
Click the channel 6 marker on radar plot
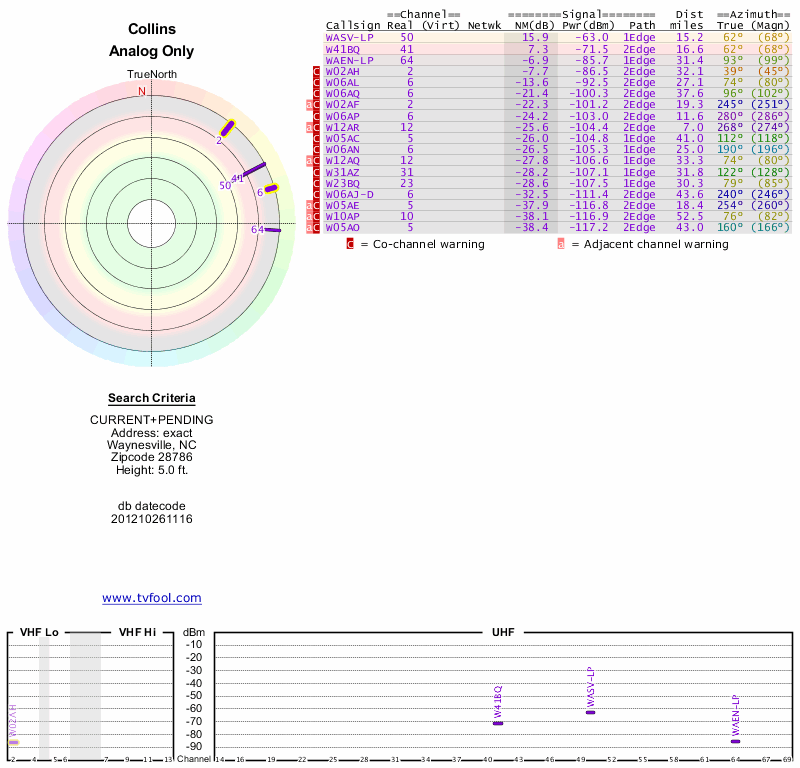coord(270,188)
